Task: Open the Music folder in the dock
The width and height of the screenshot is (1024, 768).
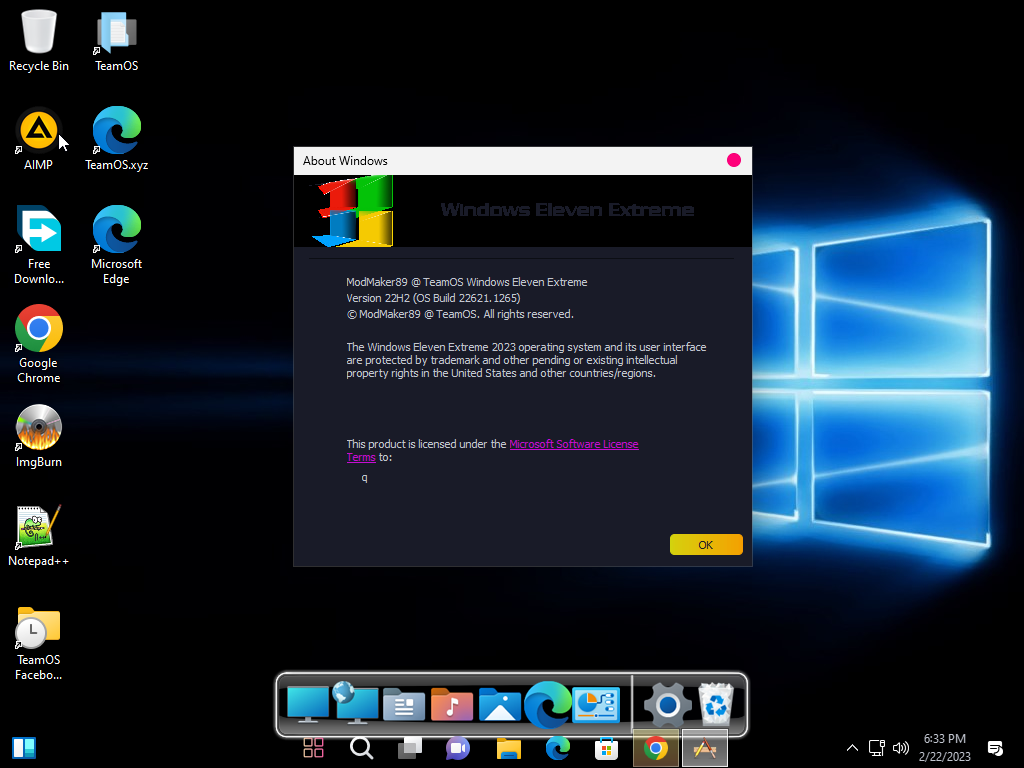Action: point(451,705)
